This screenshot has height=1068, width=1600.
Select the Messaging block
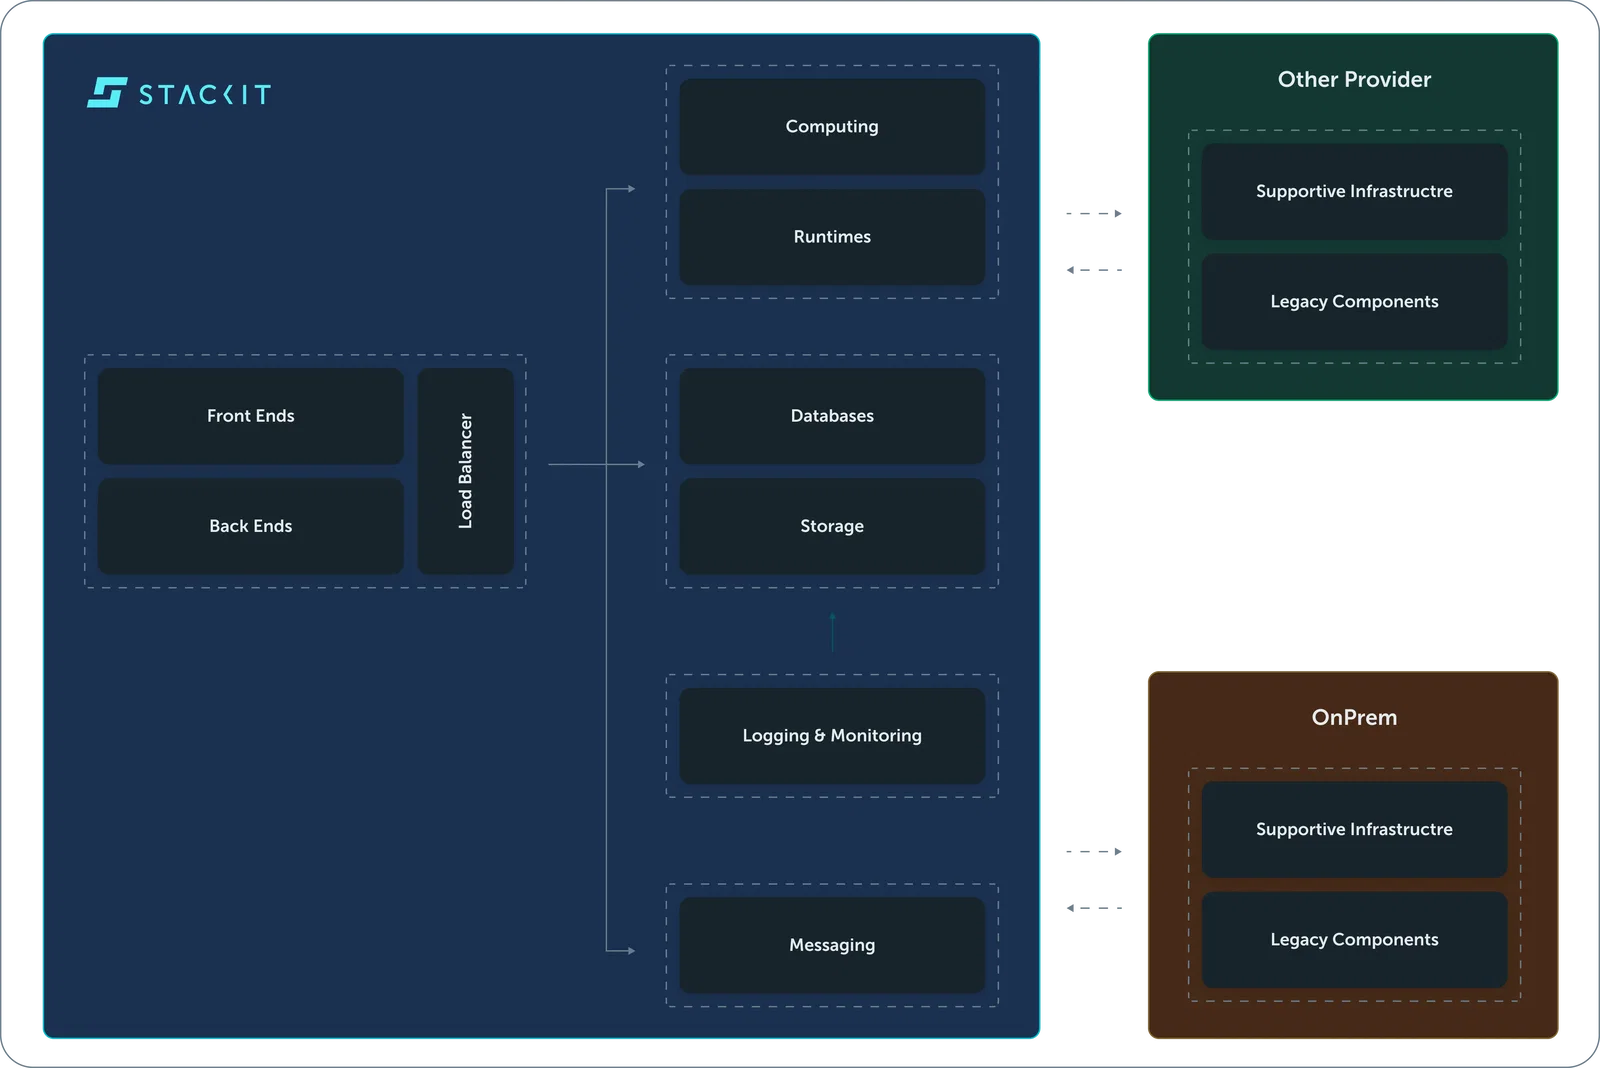tap(832, 945)
